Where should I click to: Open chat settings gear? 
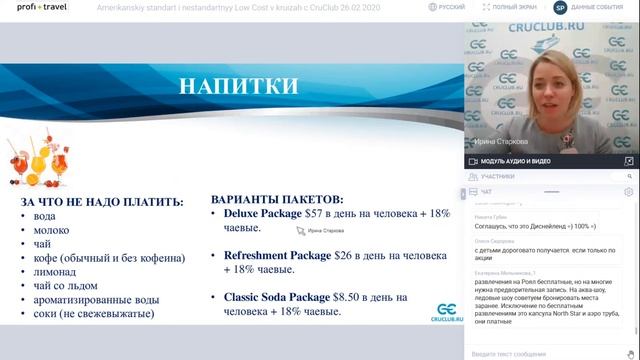tap(629, 192)
